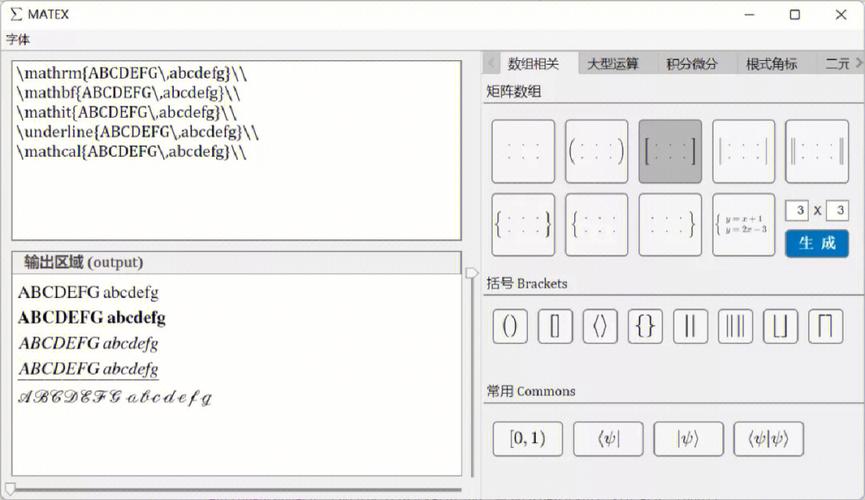Viewport: 865px width, 500px height.
Task: Click the \underline line in the editor
Action: [137, 132]
